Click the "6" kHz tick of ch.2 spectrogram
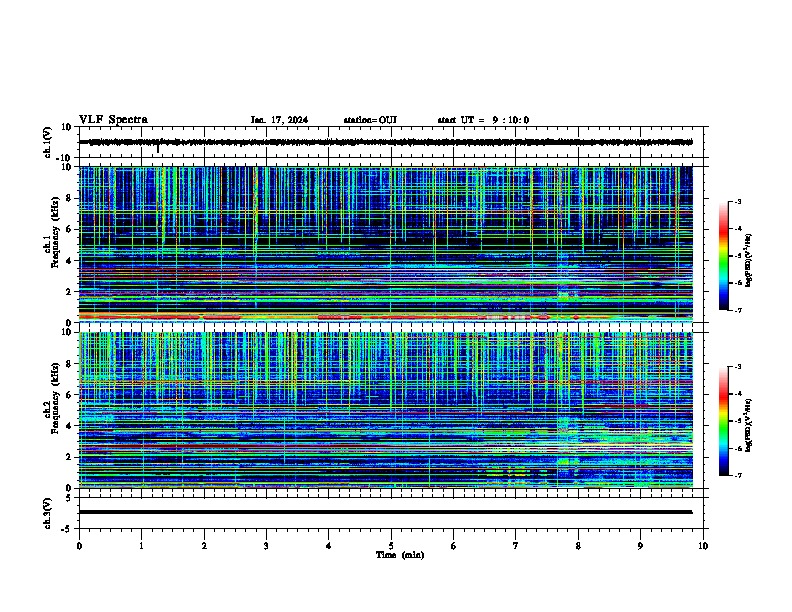The image size is (792, 612). click(69, 395)
